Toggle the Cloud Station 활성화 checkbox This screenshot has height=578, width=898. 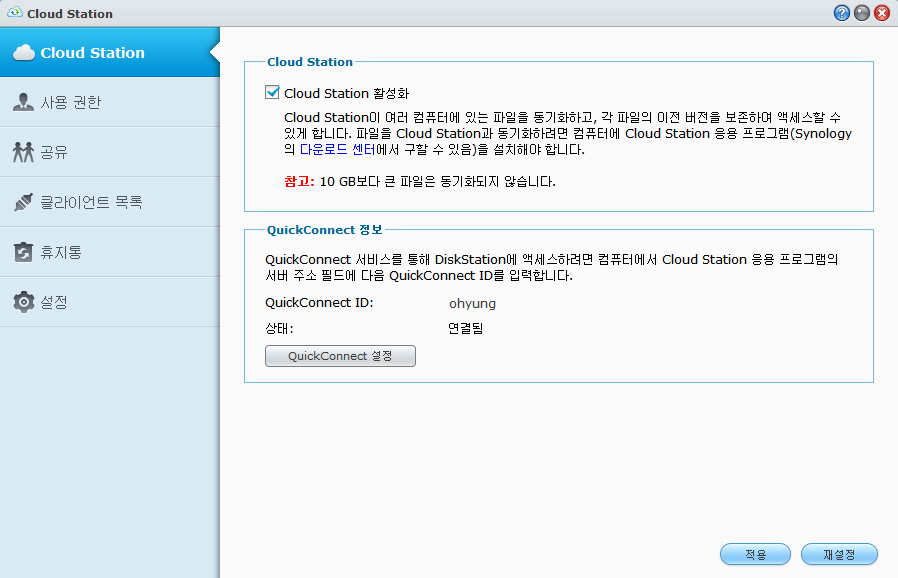click(272, 92)
